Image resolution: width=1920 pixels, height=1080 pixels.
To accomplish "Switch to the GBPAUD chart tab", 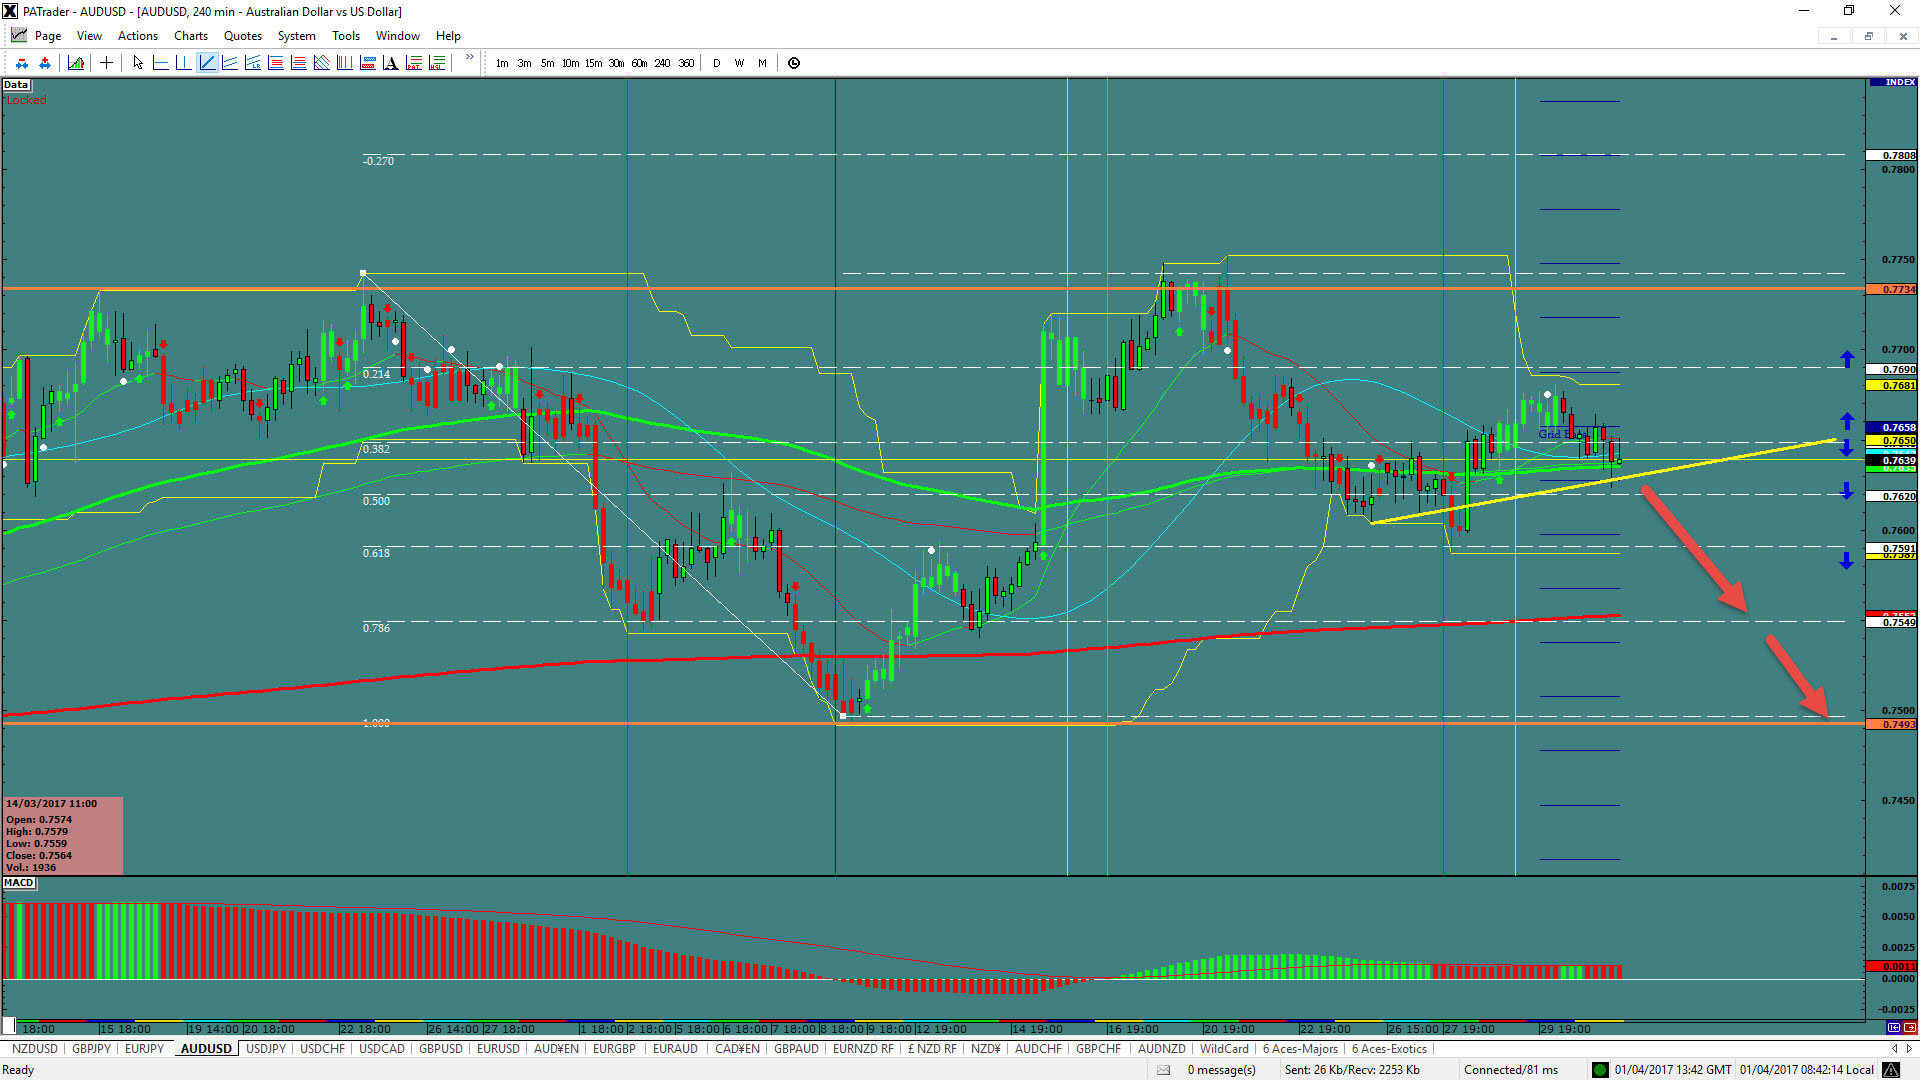I will click(796, 1049).
